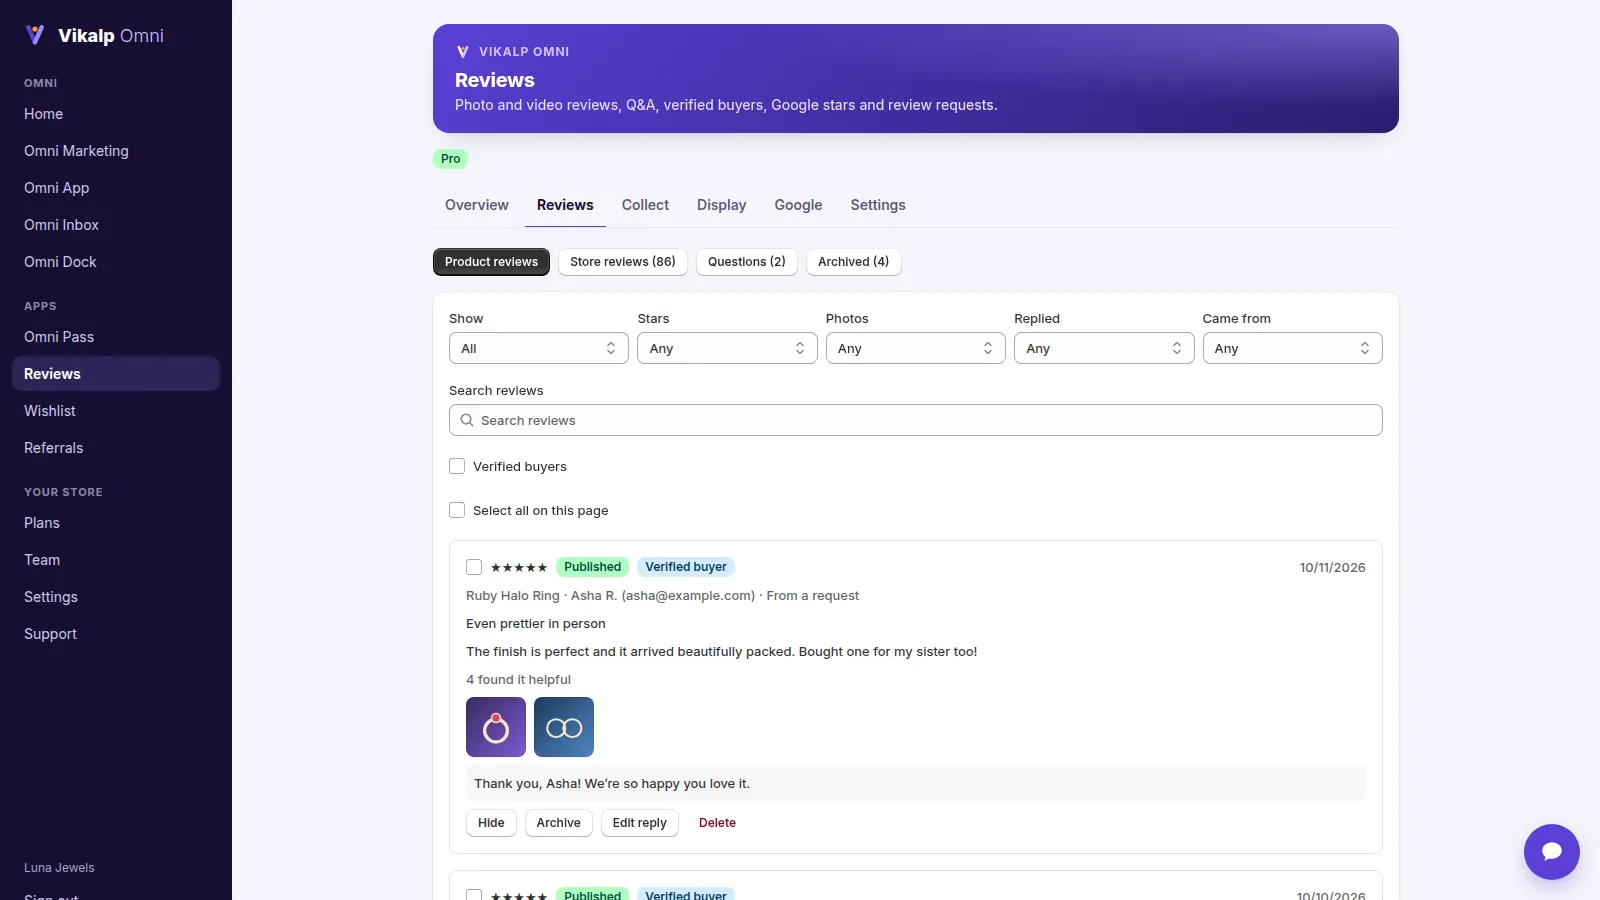Go to the Google tab
The image size is (1600, 900).
point(798,205)
